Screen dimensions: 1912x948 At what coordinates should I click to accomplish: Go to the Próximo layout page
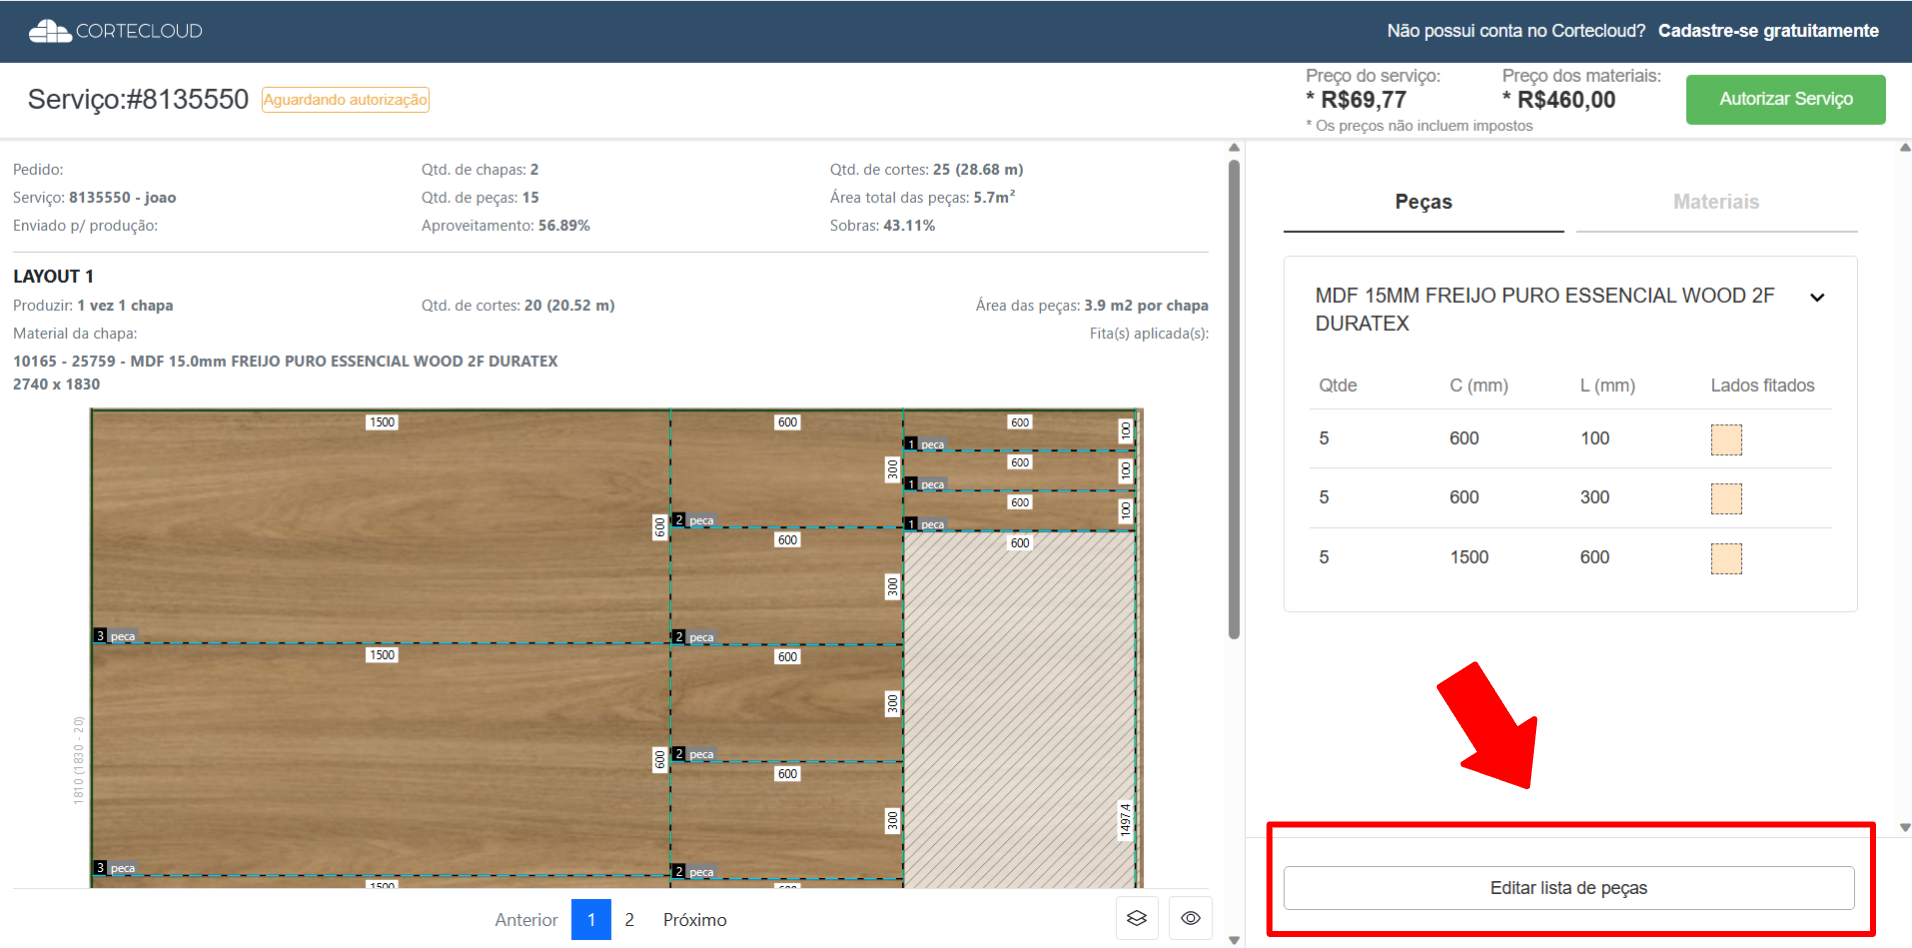pos(695,920)
